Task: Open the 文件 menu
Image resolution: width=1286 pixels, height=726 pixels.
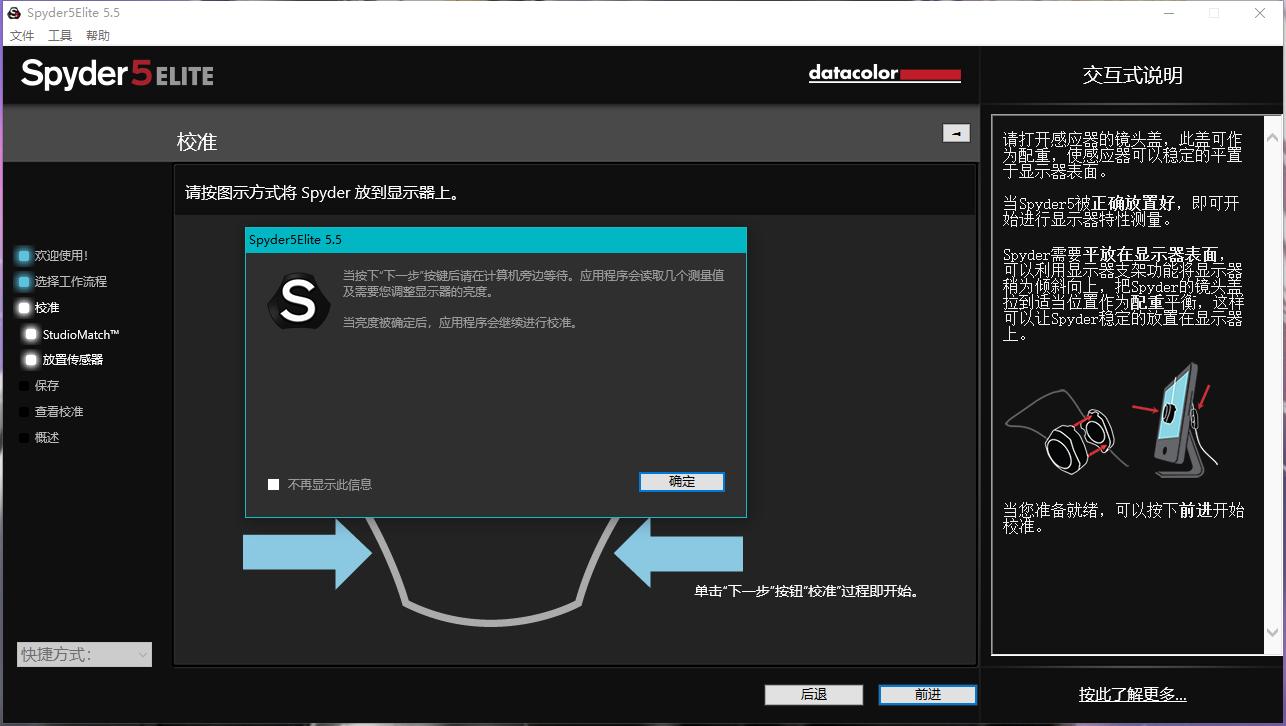Action: [x=22, y=35]
